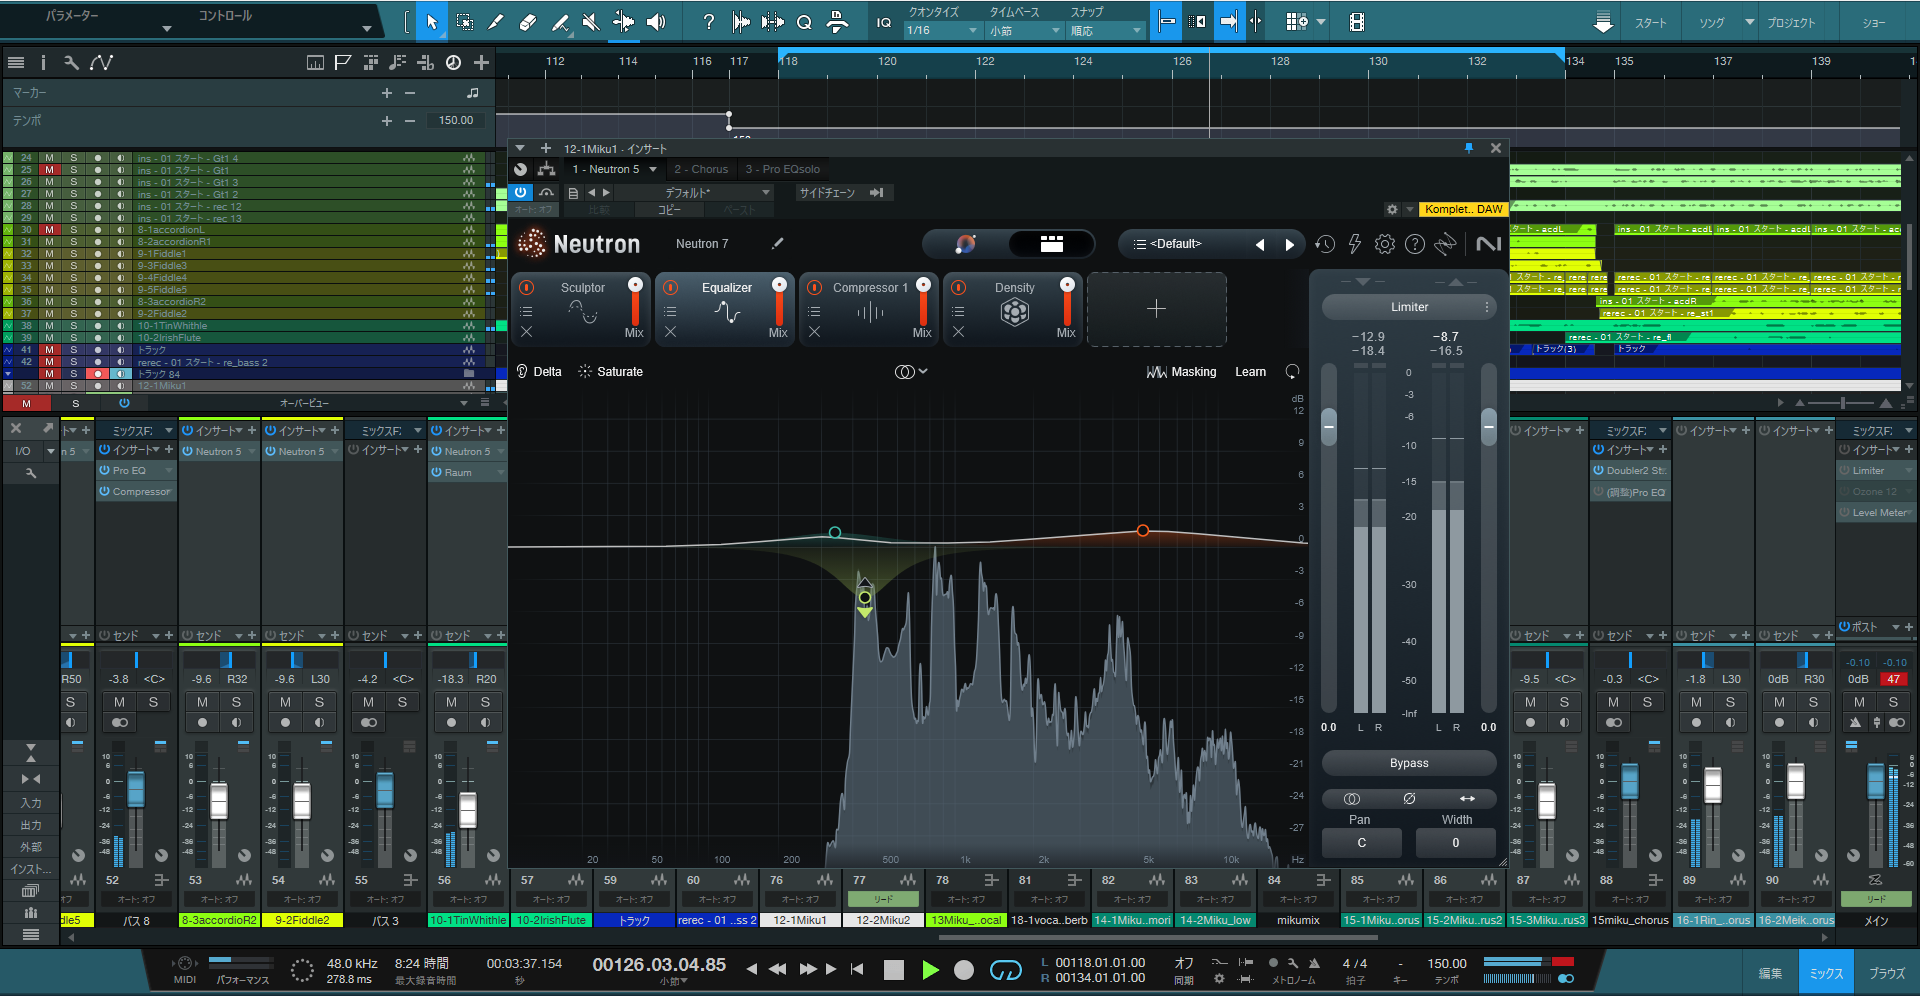Open the channel routing icon in plugin header
Screen dimensions: 1920x996
coord(546,169)
